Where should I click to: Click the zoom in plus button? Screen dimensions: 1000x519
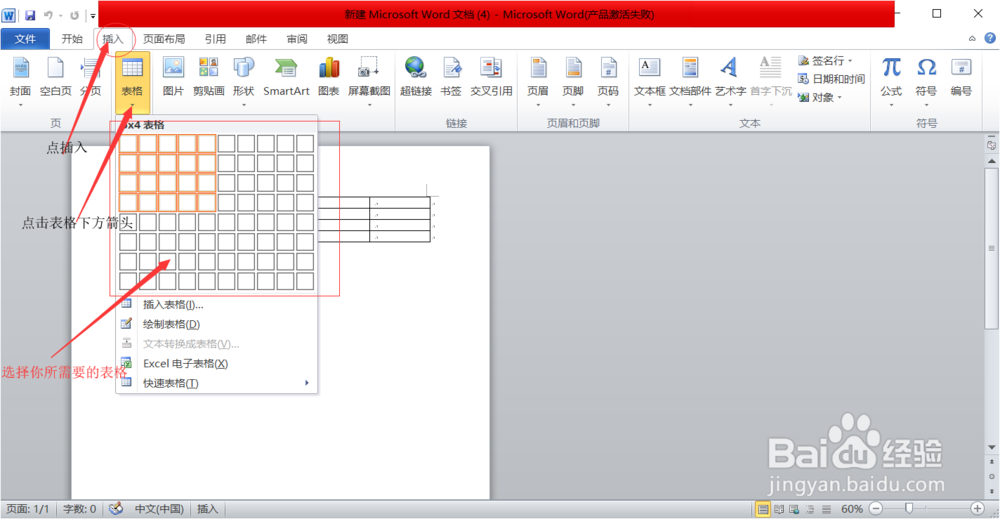click(977, 508)
